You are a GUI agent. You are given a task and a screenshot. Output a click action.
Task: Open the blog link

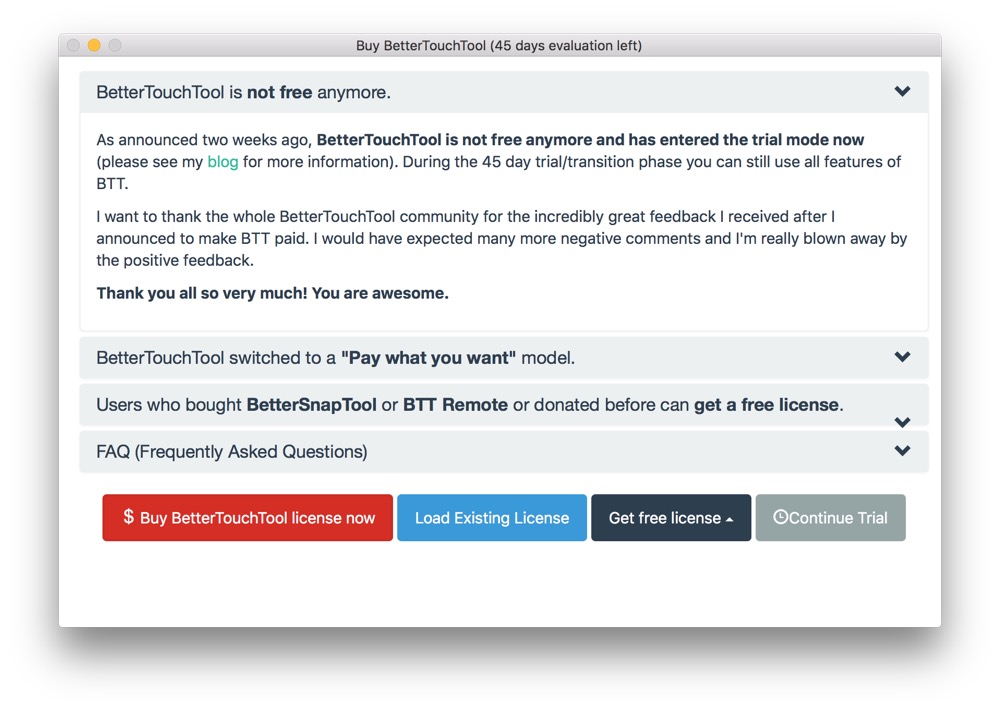point(223,162)
